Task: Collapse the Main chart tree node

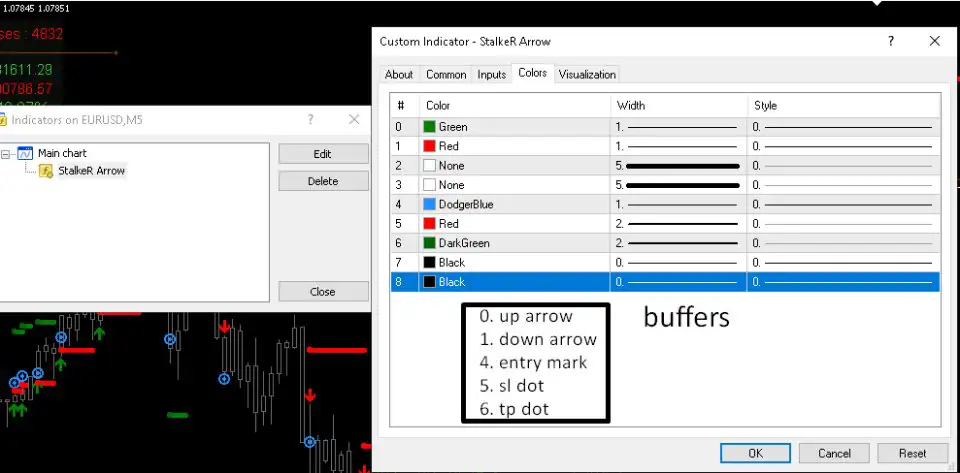Action: point(6,154)
